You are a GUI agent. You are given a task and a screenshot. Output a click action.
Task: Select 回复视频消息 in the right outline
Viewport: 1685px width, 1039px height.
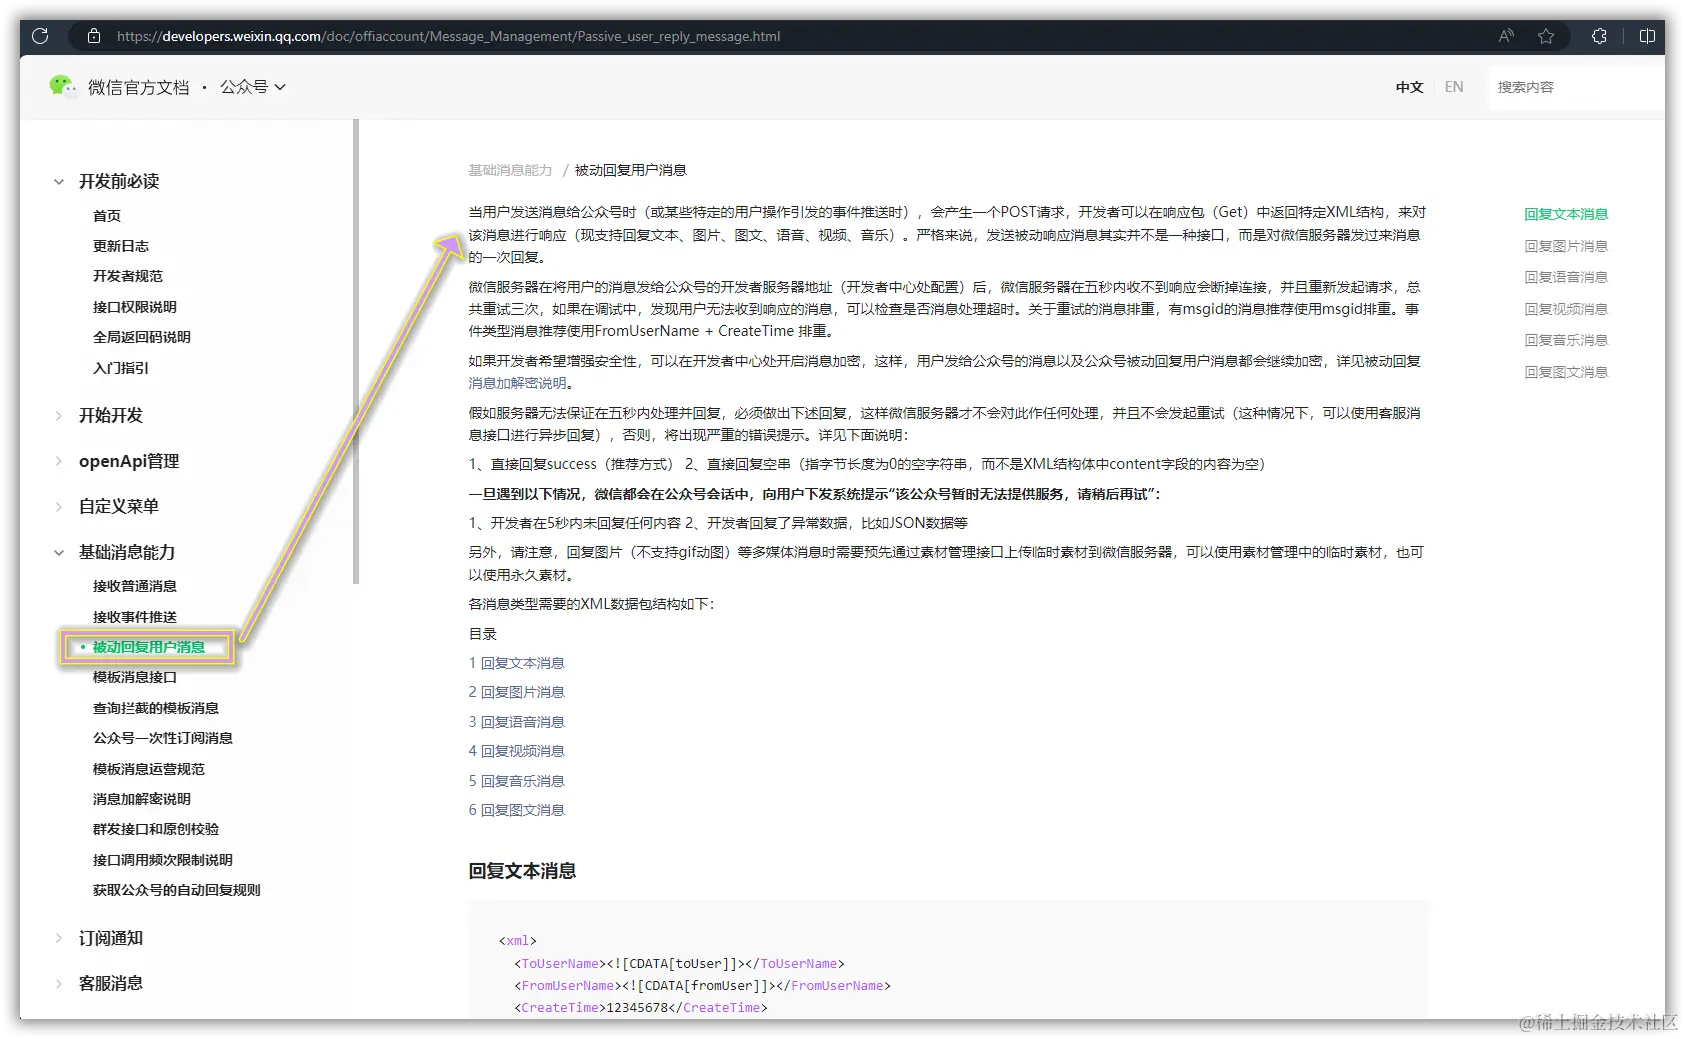[1566, 309]
